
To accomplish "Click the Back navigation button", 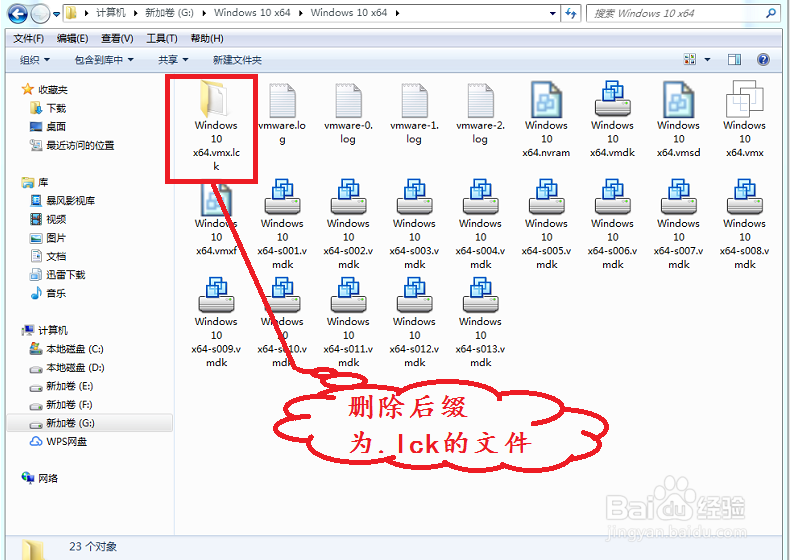I will (18, 14).
